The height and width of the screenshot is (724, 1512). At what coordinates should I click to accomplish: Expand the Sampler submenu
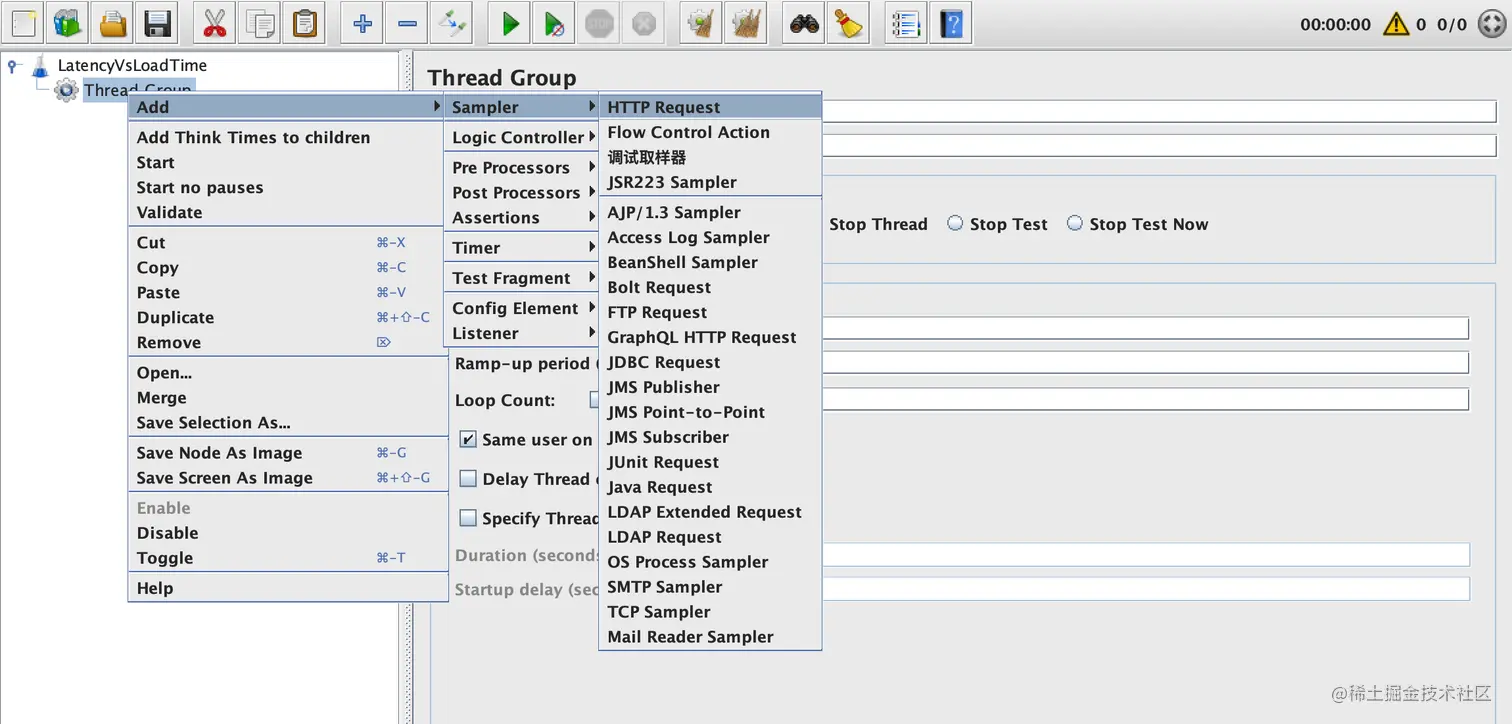[522, 107]
